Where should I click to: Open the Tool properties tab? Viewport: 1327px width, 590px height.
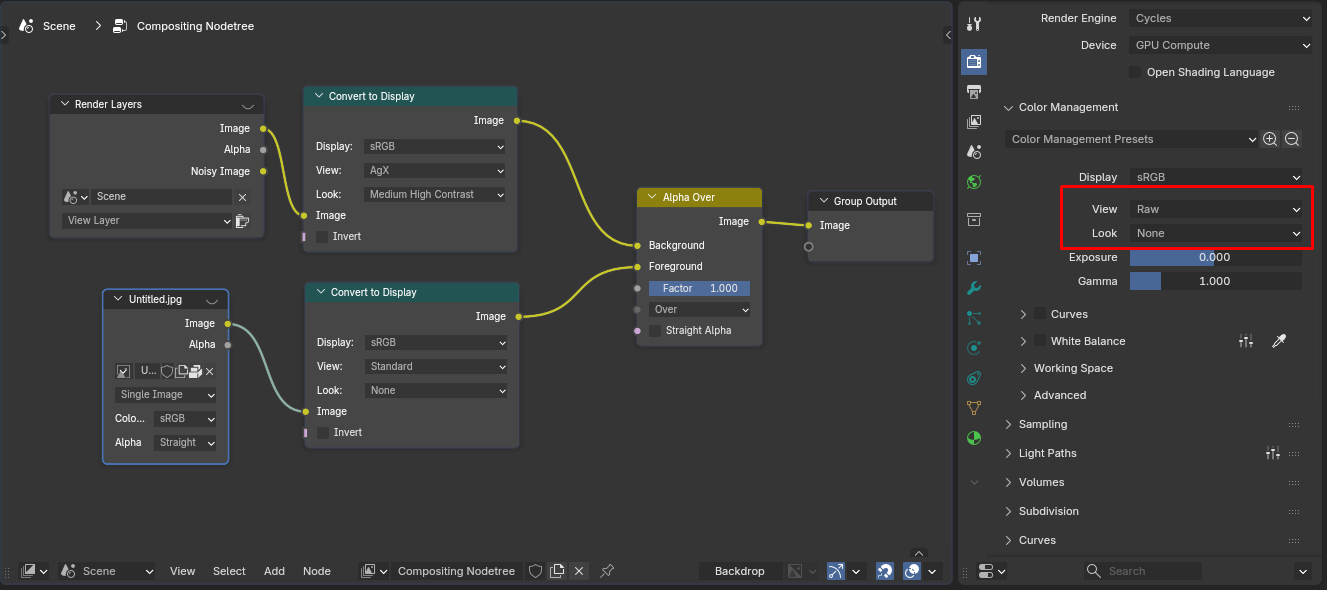(974, 24)
